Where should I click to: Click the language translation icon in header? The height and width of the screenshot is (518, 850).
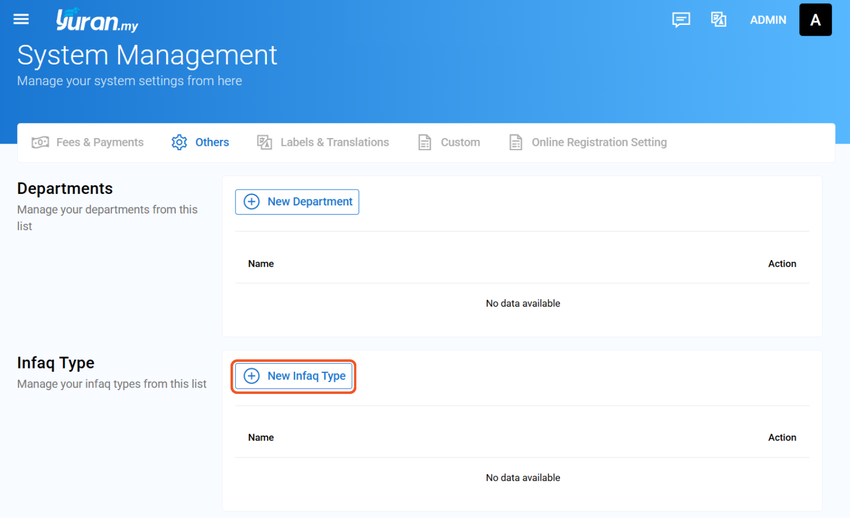[x=718, y=20]
